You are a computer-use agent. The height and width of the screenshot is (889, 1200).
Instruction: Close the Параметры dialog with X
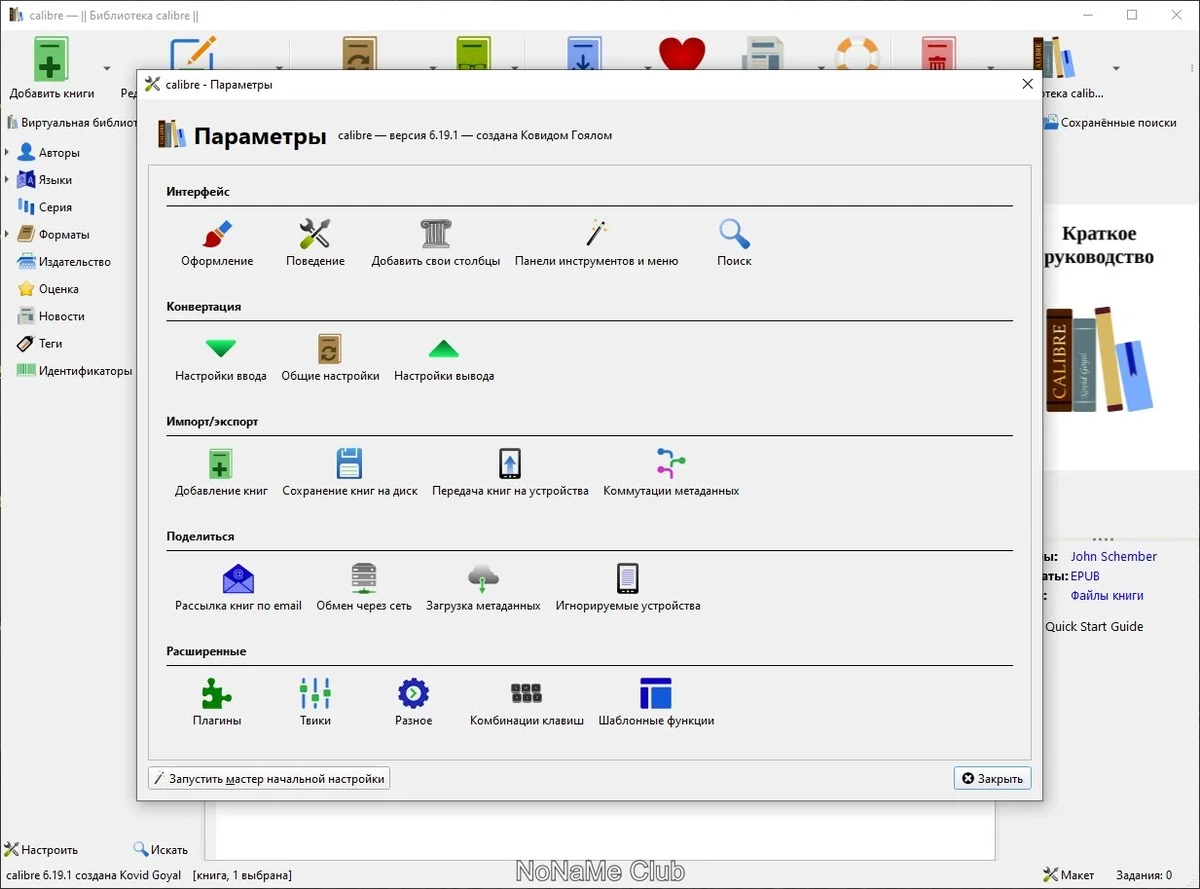point(1027,84)
